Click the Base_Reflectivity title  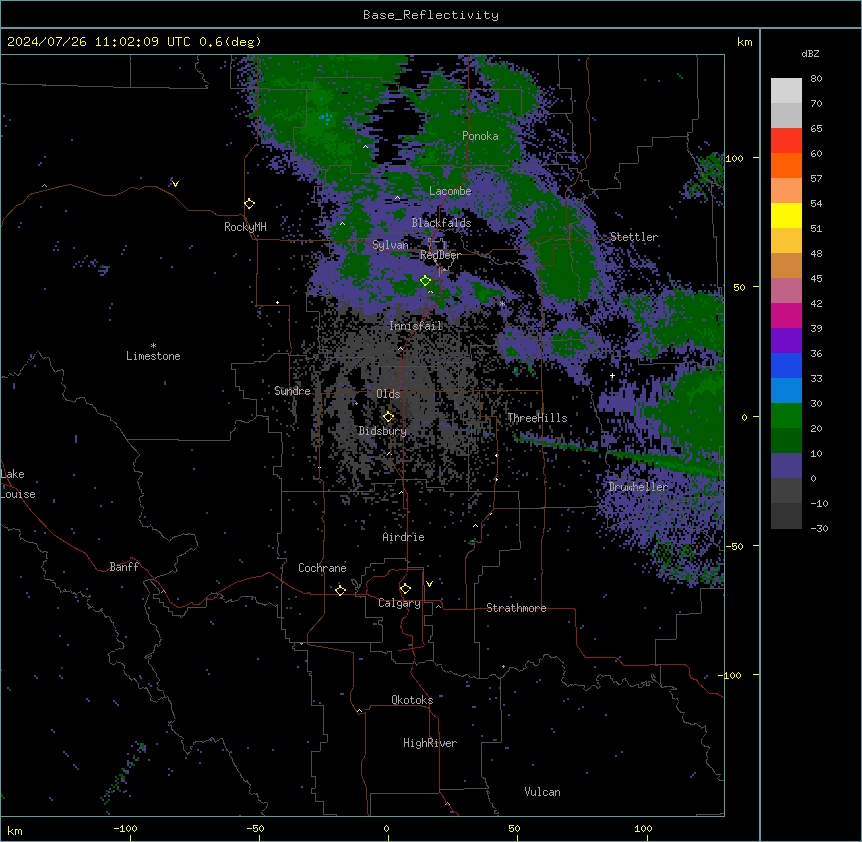pyautogui.click(x=431, y=15)
